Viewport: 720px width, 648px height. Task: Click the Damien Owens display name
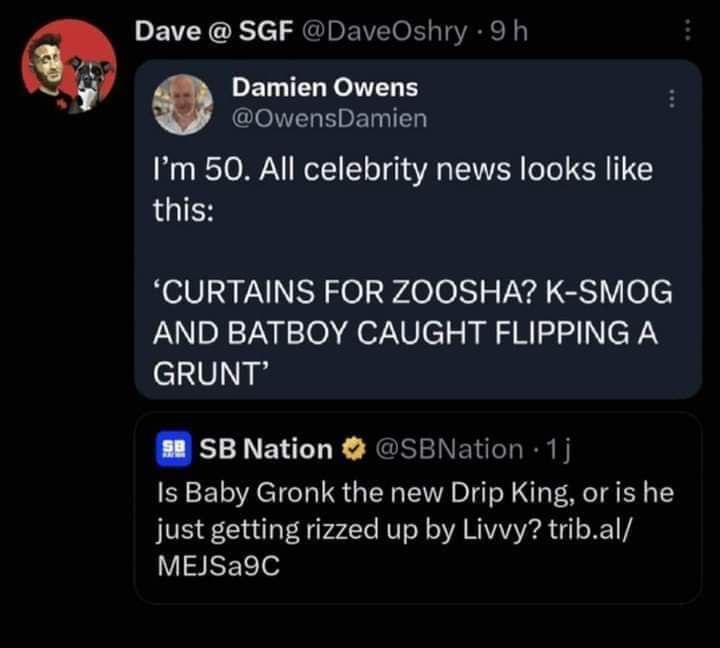coord(325,88)
